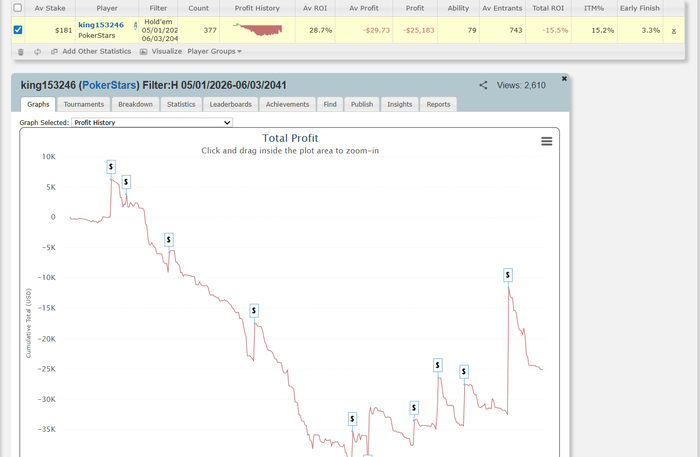Click the rightmost $ marker near -10K
Viewport: 700px width, 457px height.
[x=508, y=275]
